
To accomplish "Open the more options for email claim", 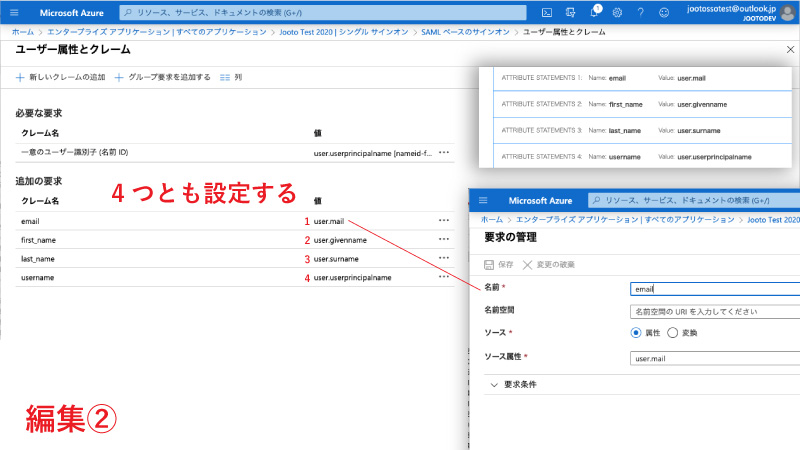I will click(x=444, y=220).
